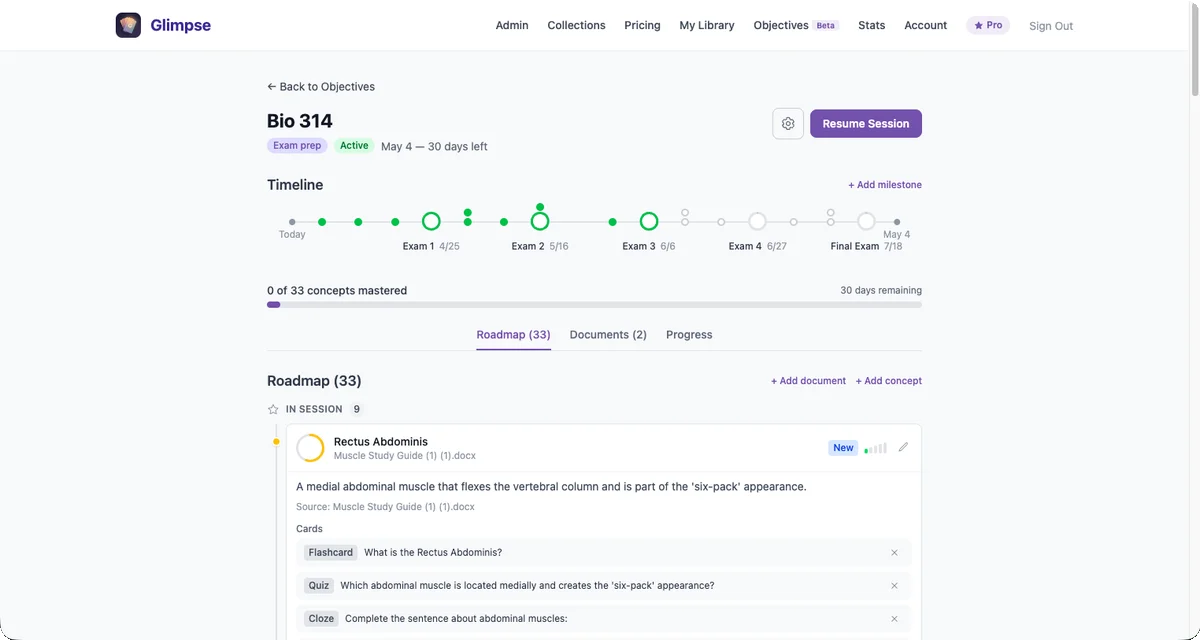Click the edit pencil on Rectus Abdominis card
1200x640 pixels.
pos(903,447)
